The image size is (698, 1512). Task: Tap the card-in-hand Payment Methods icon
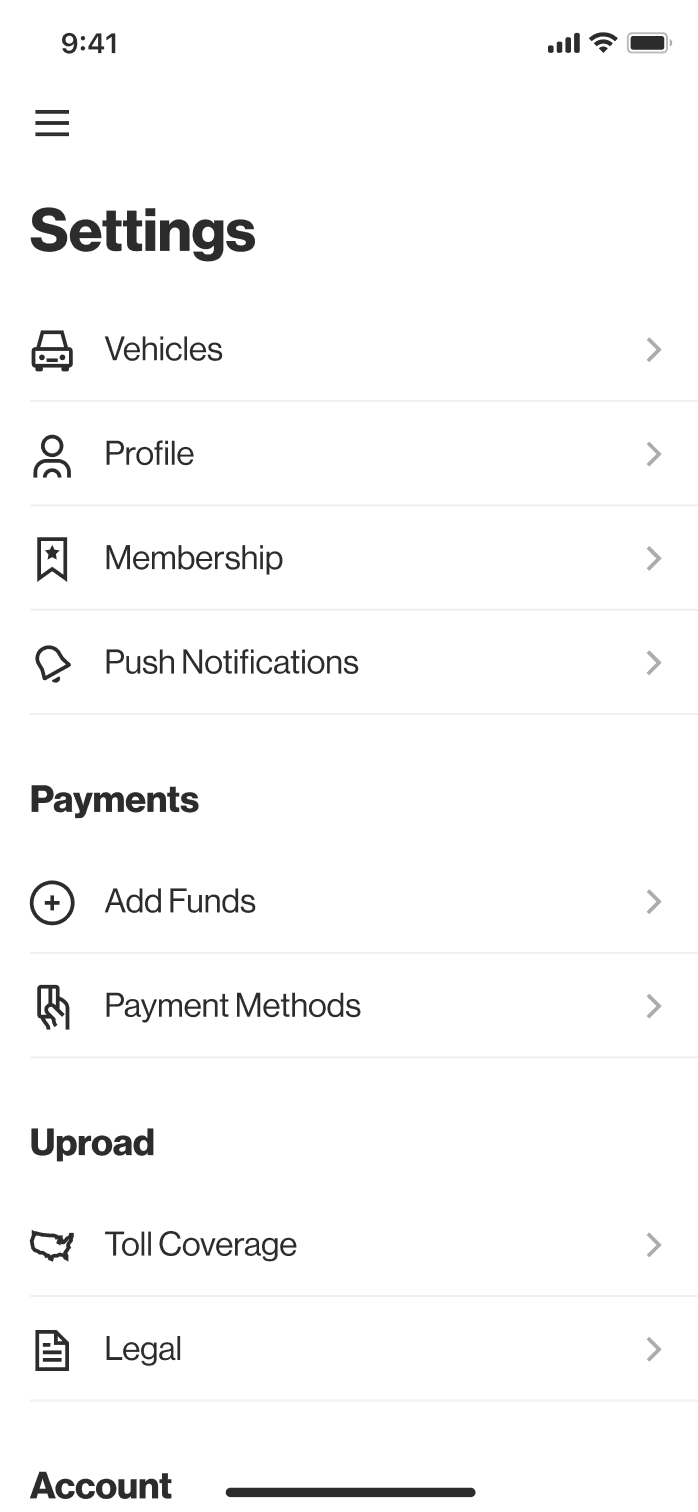point(52,1006)
